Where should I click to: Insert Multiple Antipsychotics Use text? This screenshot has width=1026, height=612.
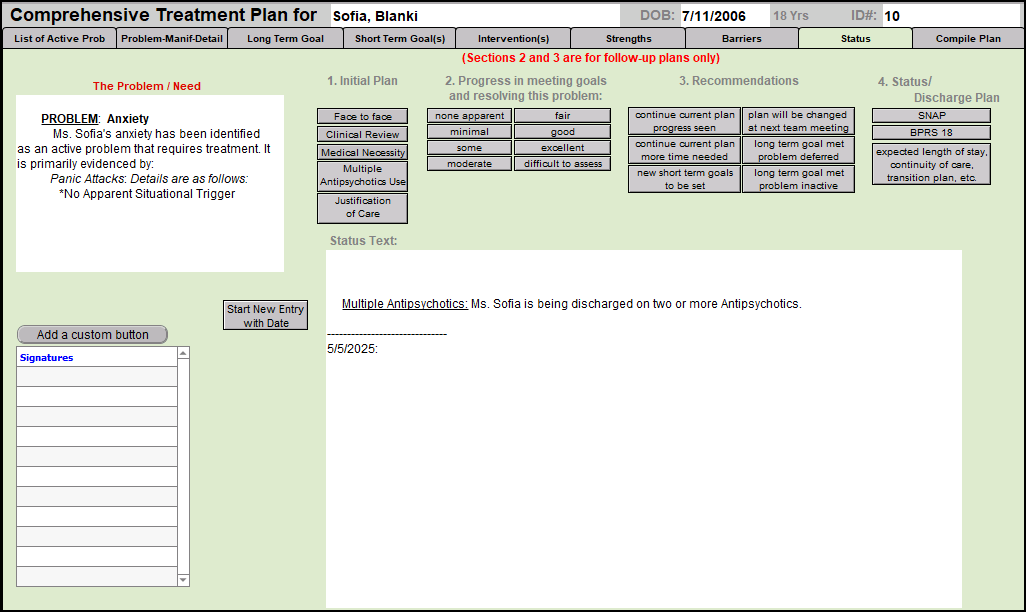coord(362,176)
